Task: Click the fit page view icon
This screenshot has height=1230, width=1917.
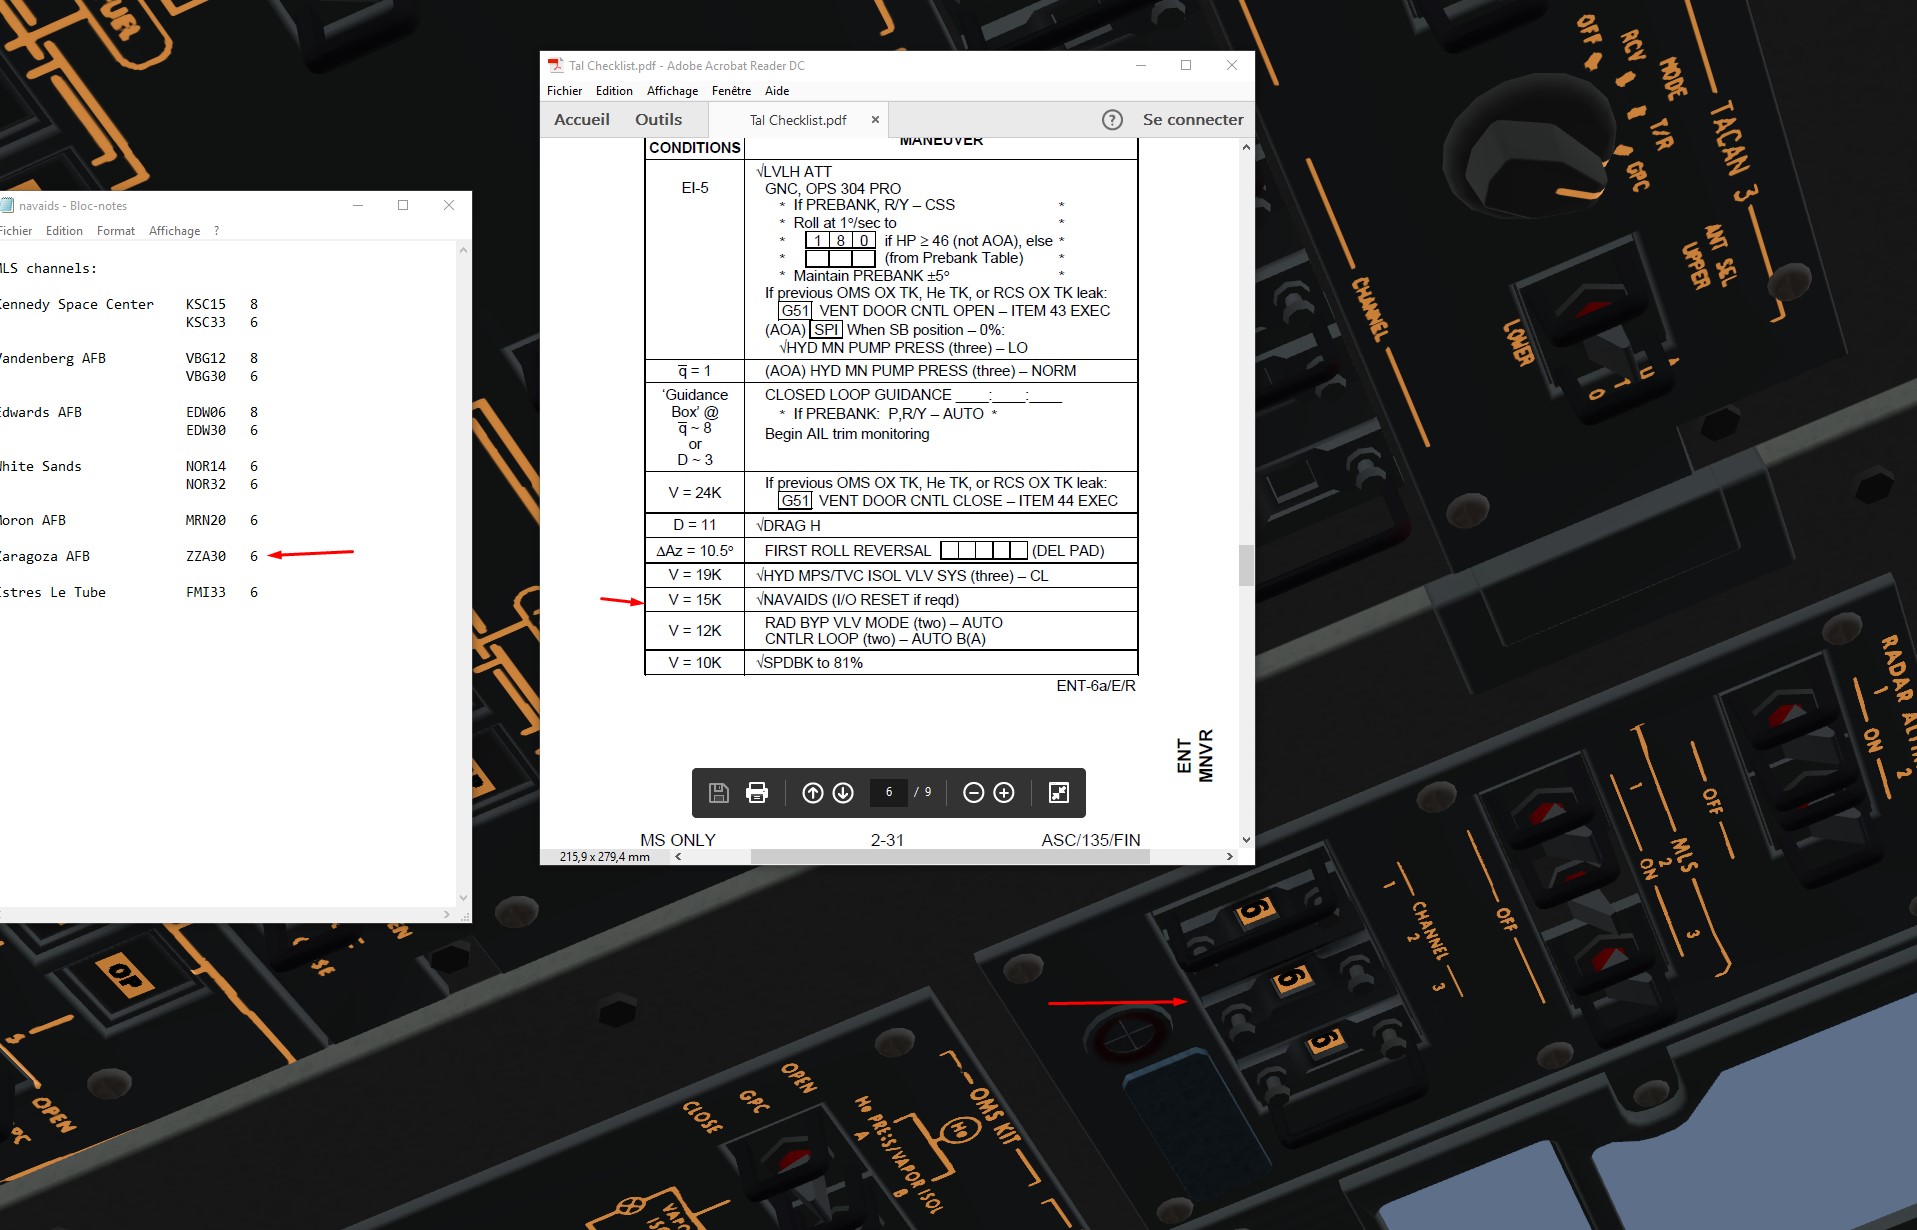Action: [x=1058, y=793]
